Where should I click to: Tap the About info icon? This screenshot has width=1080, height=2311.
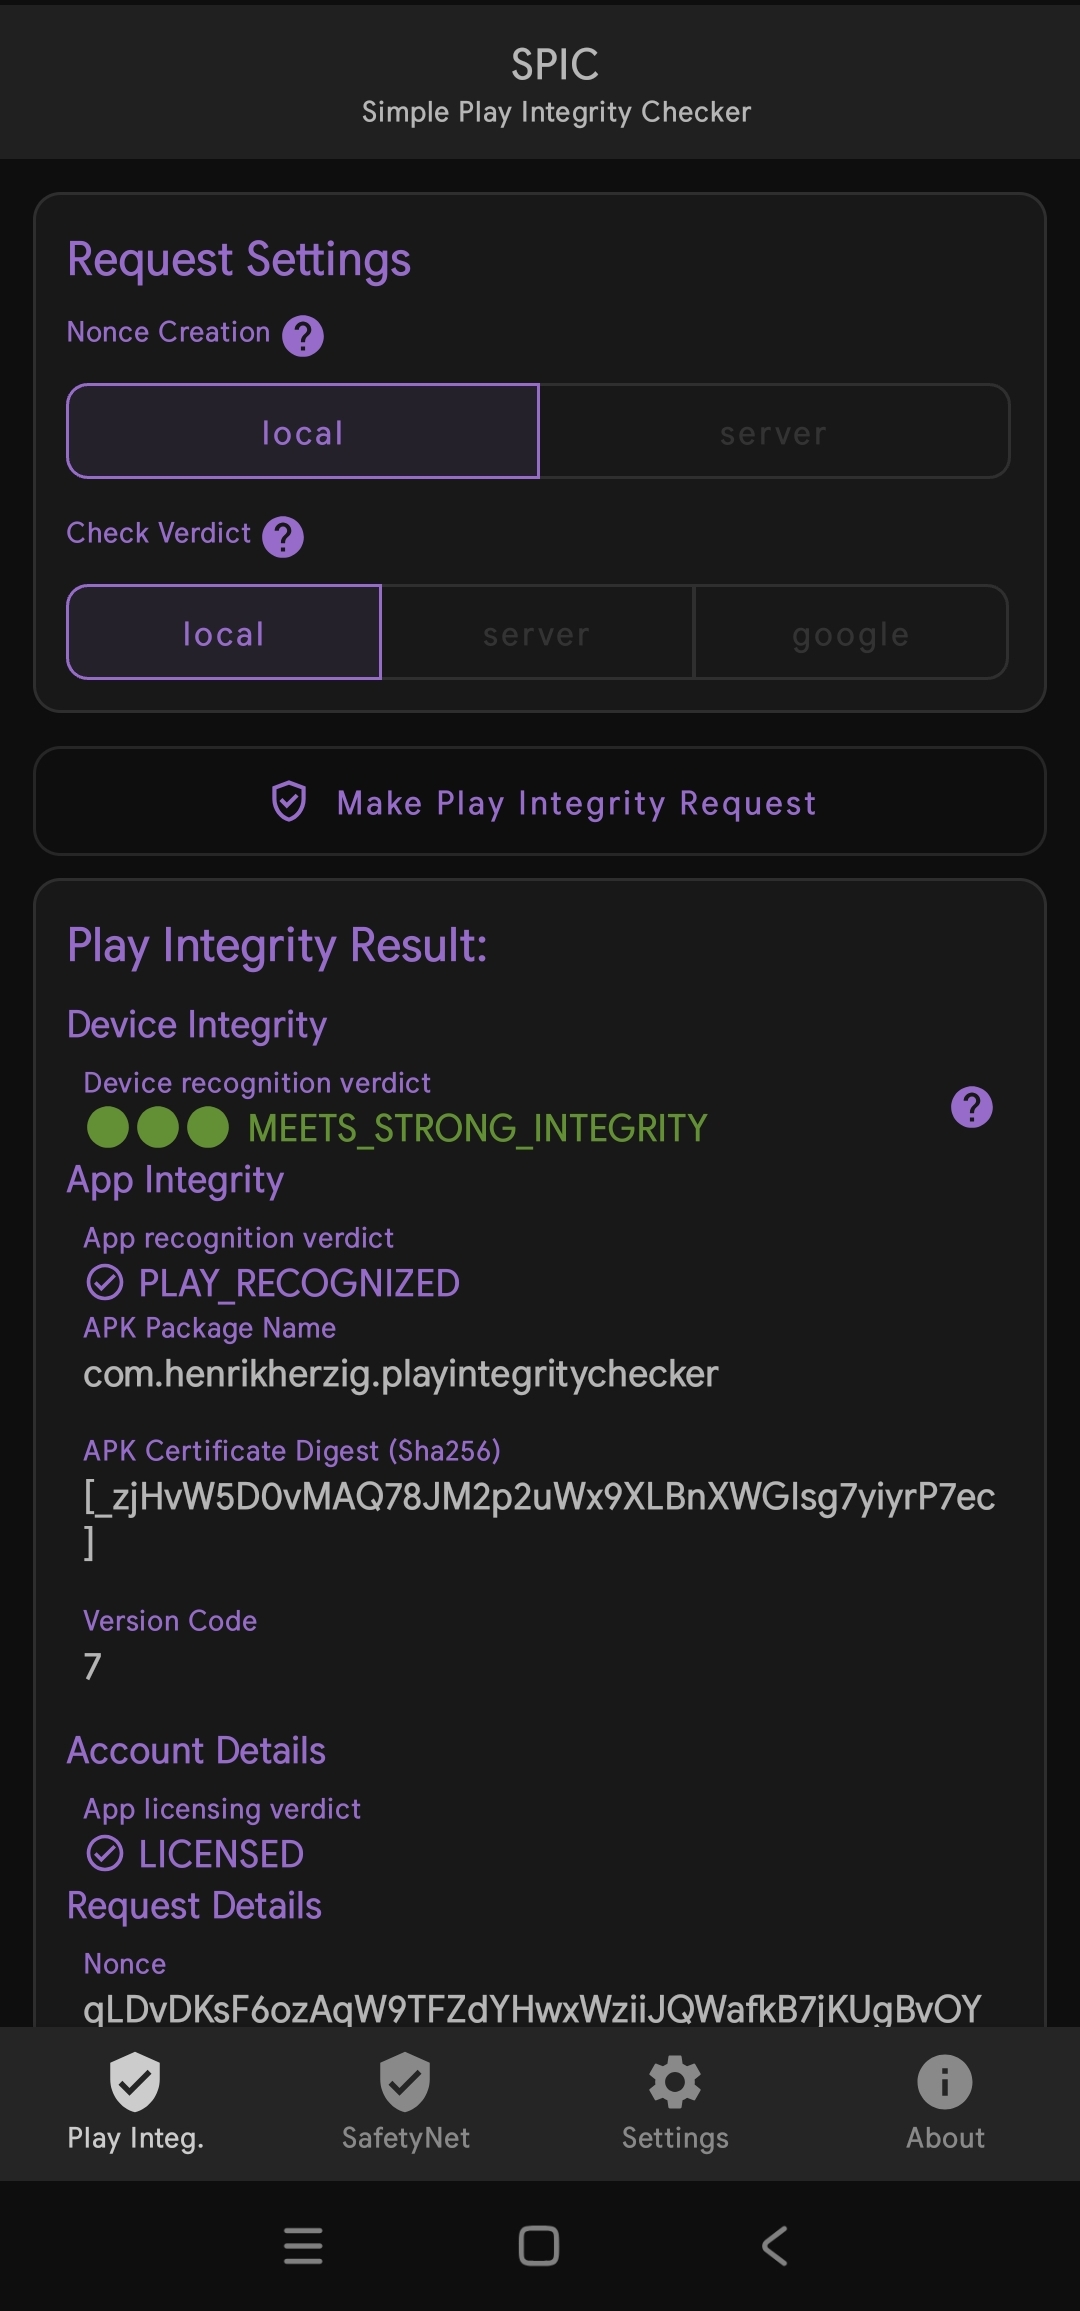[945, 2082]
